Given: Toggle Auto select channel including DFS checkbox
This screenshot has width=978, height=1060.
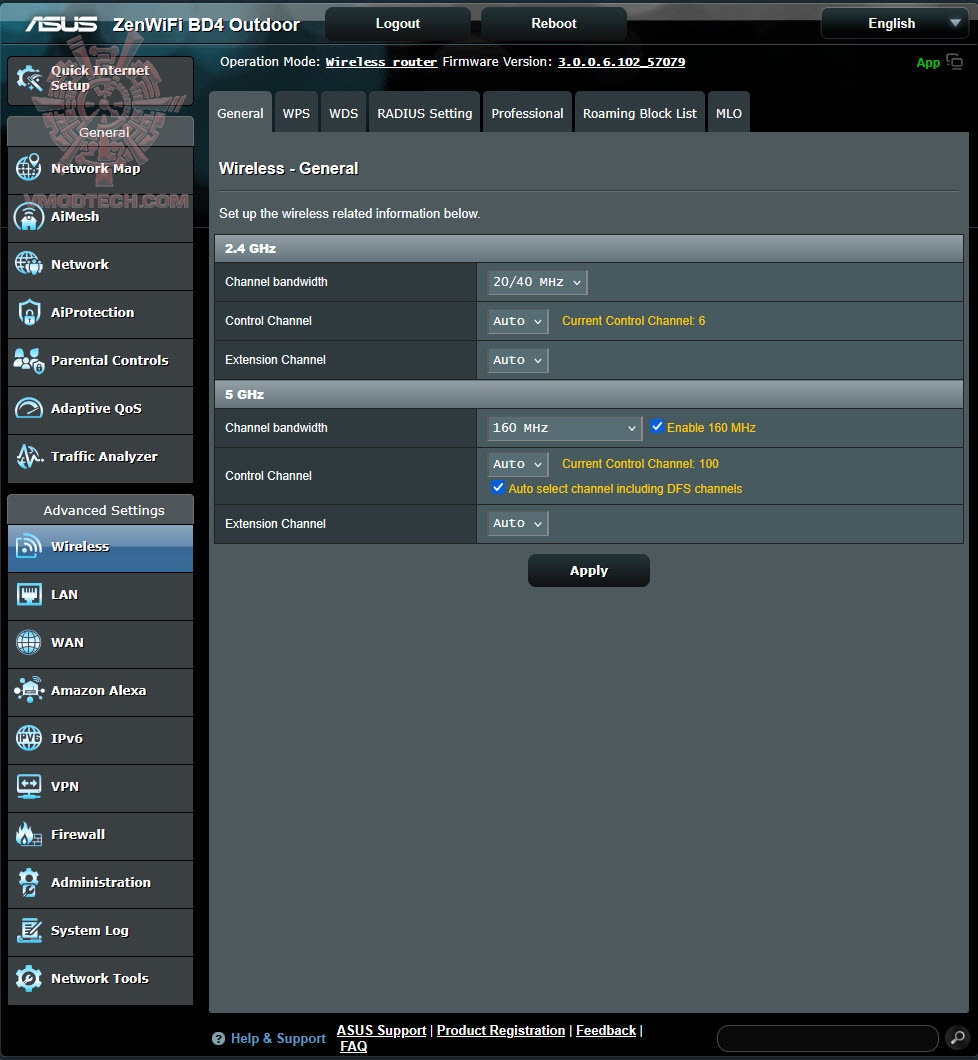Looking at the screenshot, I should pos(498,487).
